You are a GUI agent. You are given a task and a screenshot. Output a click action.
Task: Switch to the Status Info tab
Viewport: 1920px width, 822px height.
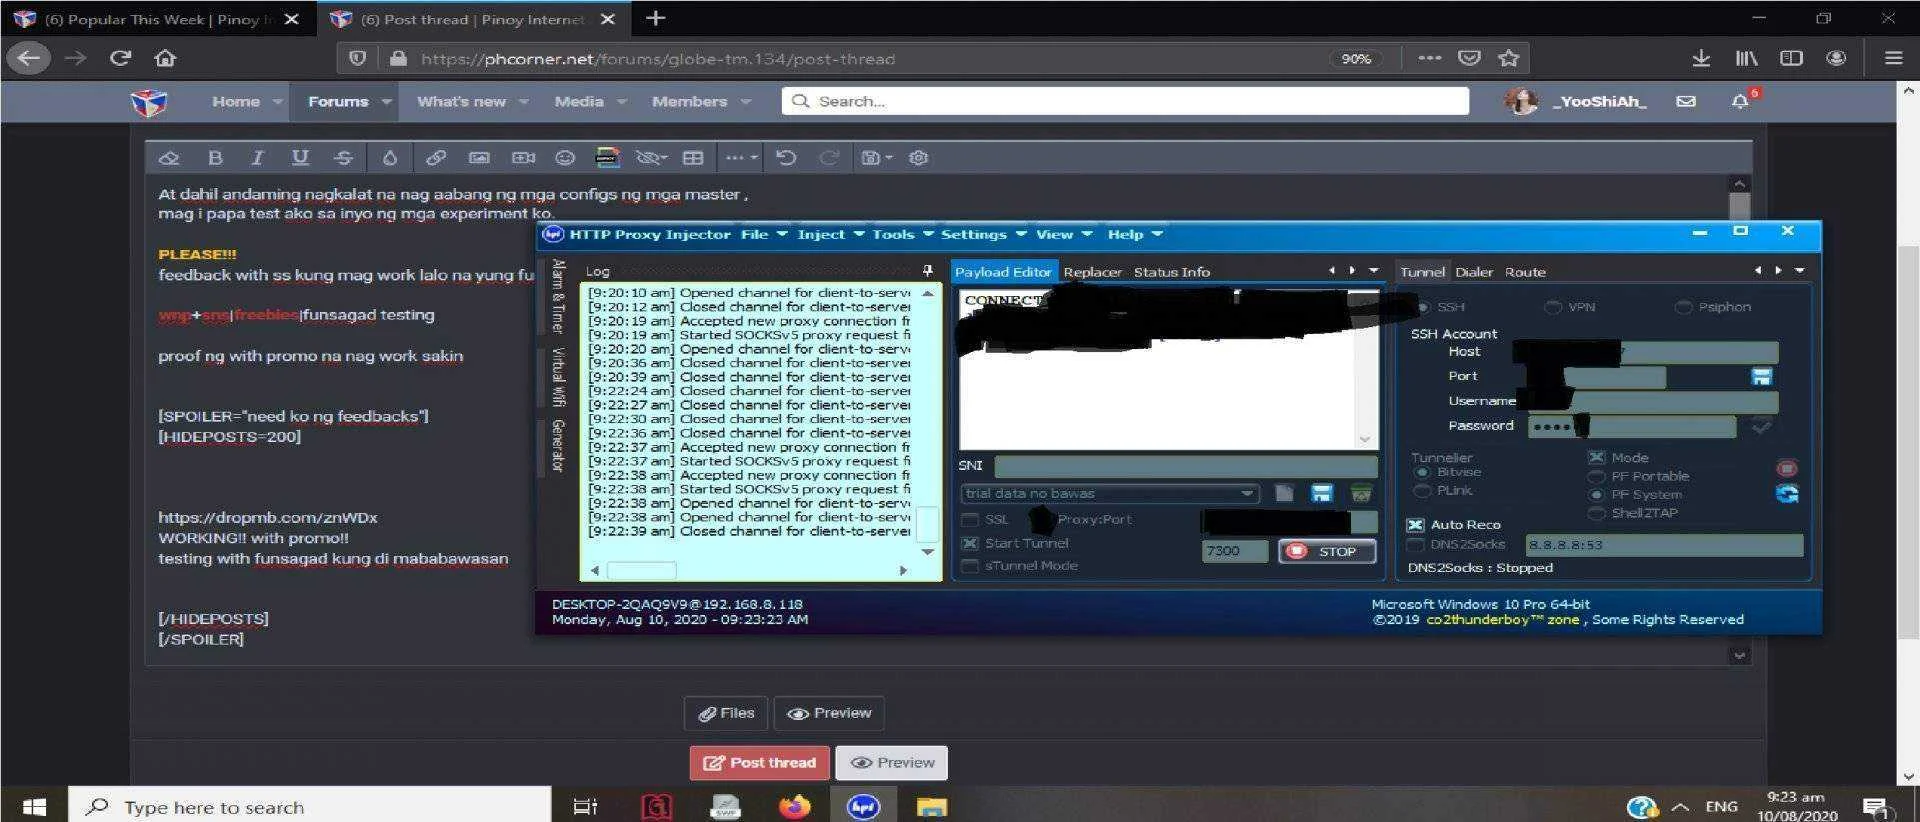1171,272
